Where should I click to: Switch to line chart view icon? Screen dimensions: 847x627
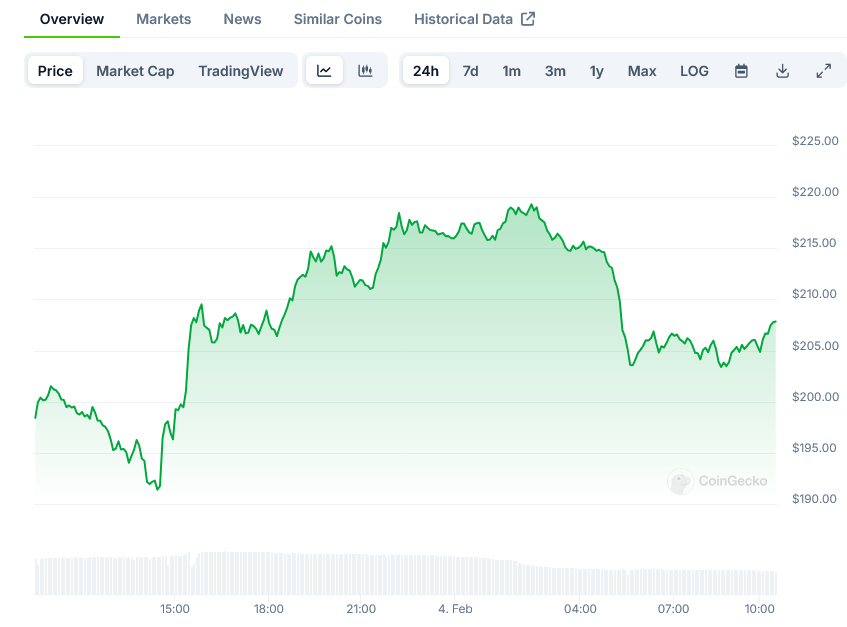pyautogui.click(x=324, y=71)
